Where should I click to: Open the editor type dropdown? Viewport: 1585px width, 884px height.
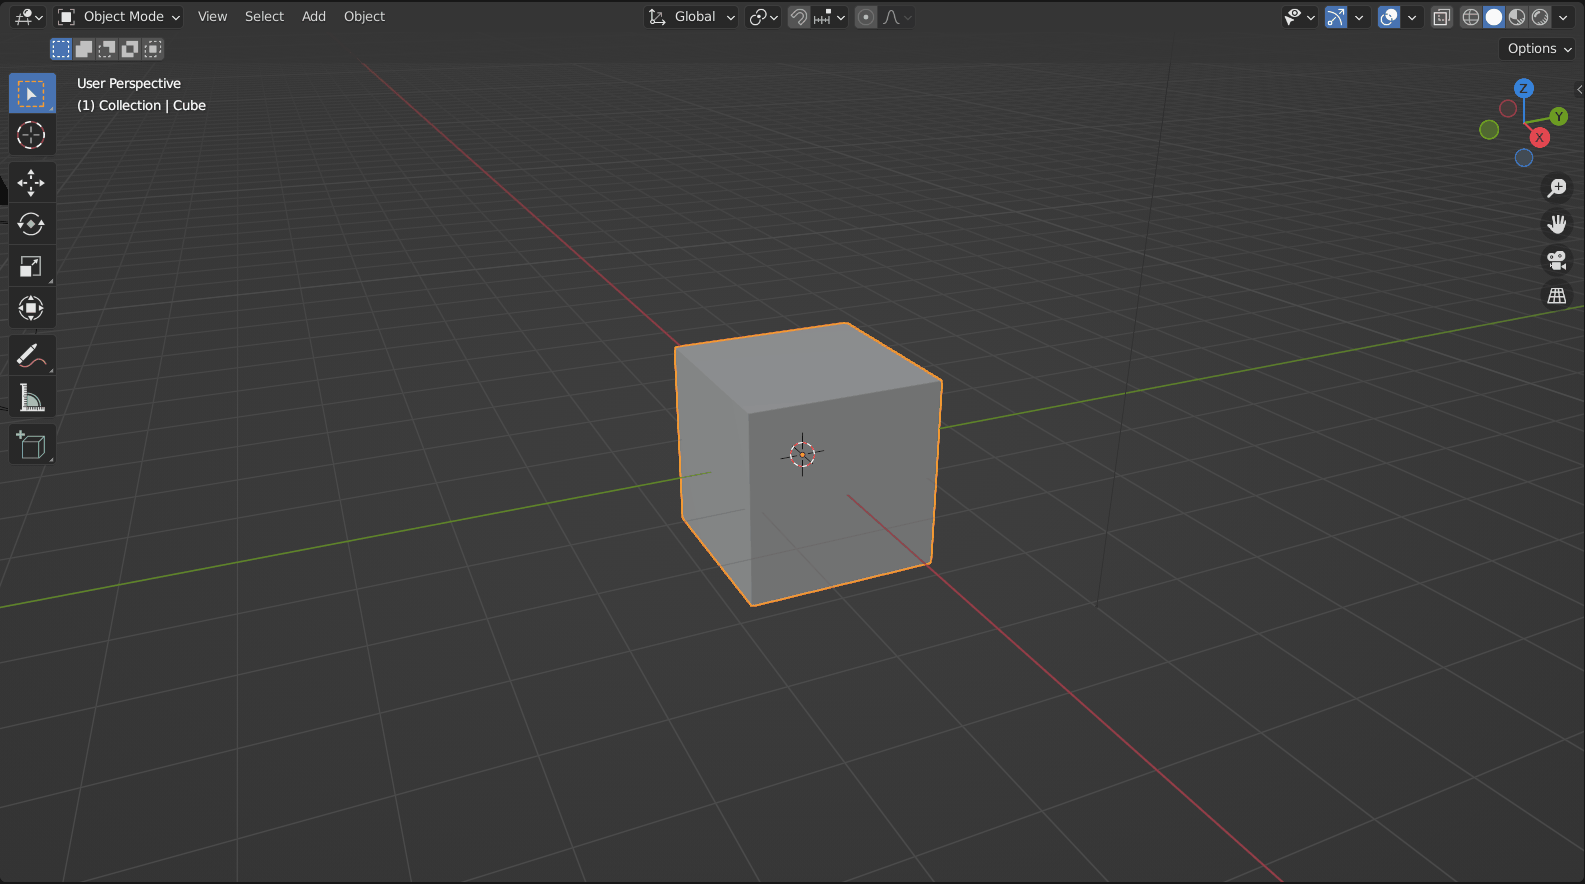click(28, 17)
